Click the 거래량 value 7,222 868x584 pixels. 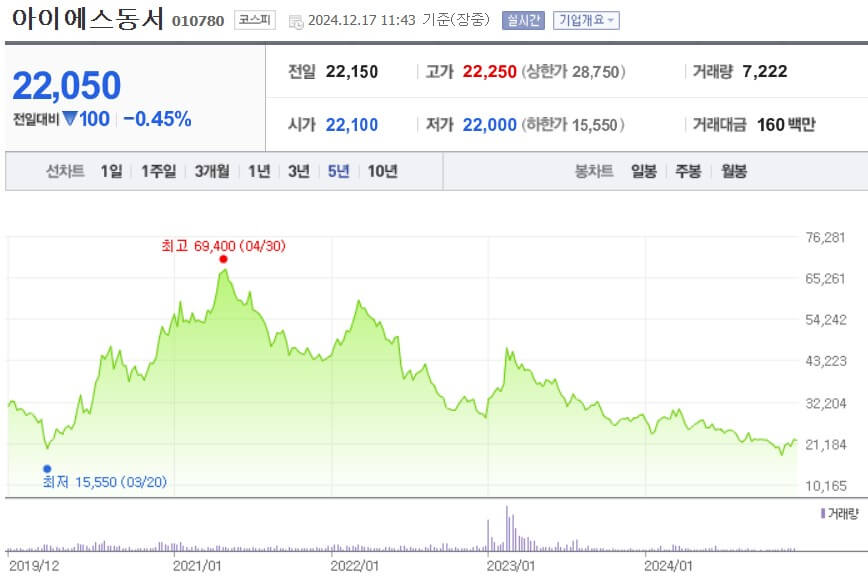point(764,71)
